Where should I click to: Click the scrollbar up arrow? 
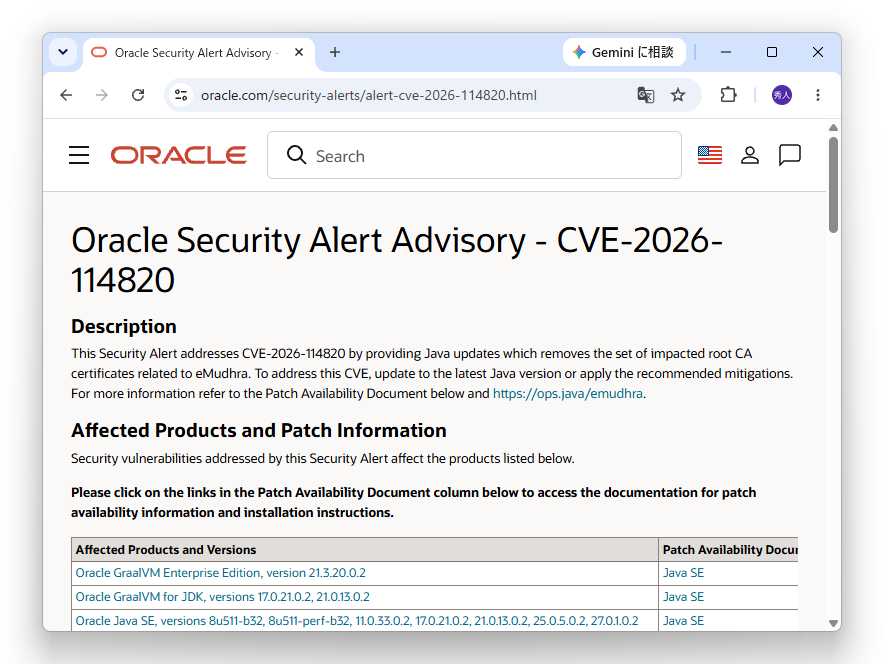pos(833,128)
